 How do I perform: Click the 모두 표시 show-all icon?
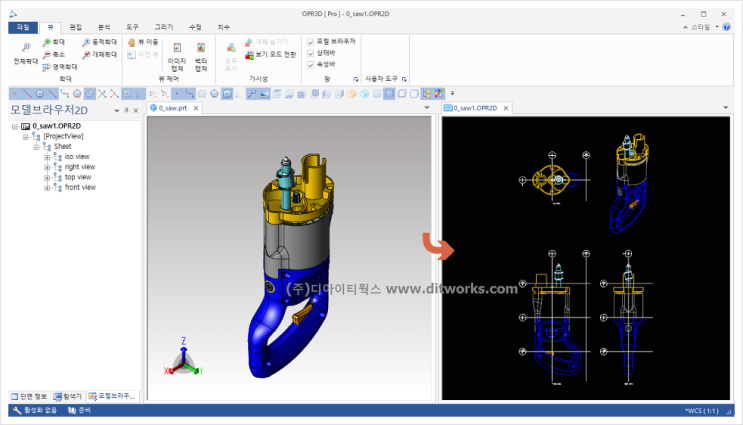(x=231, y=48)
